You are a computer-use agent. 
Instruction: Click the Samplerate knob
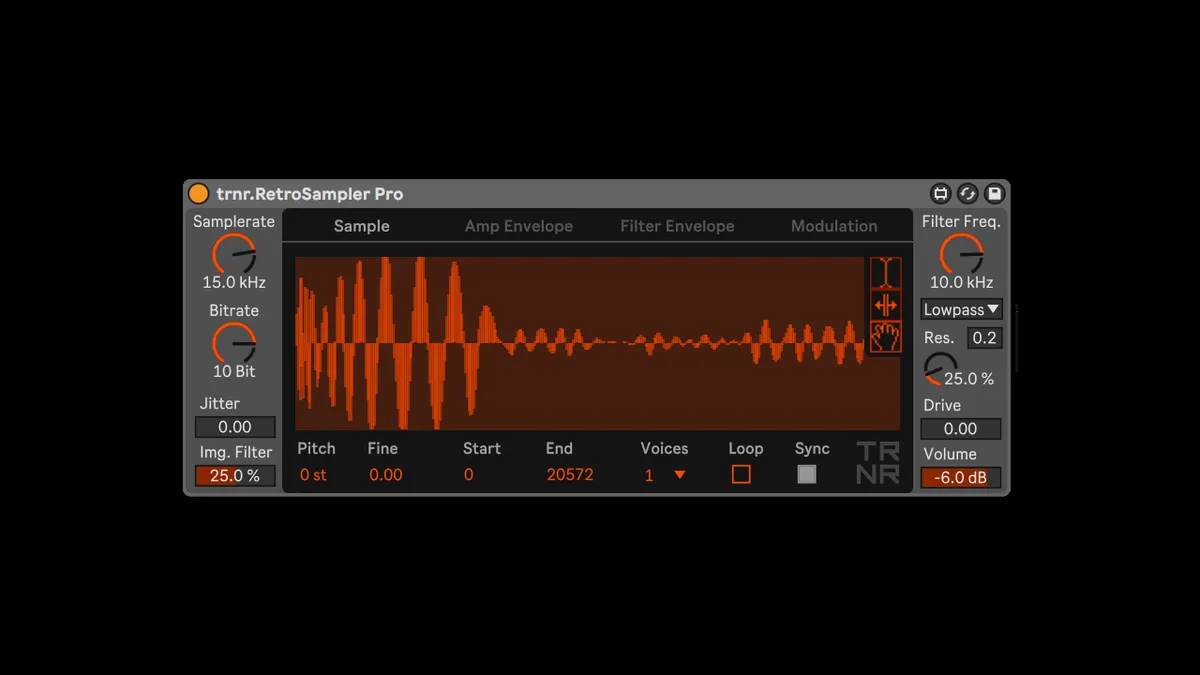pos(234,254)
